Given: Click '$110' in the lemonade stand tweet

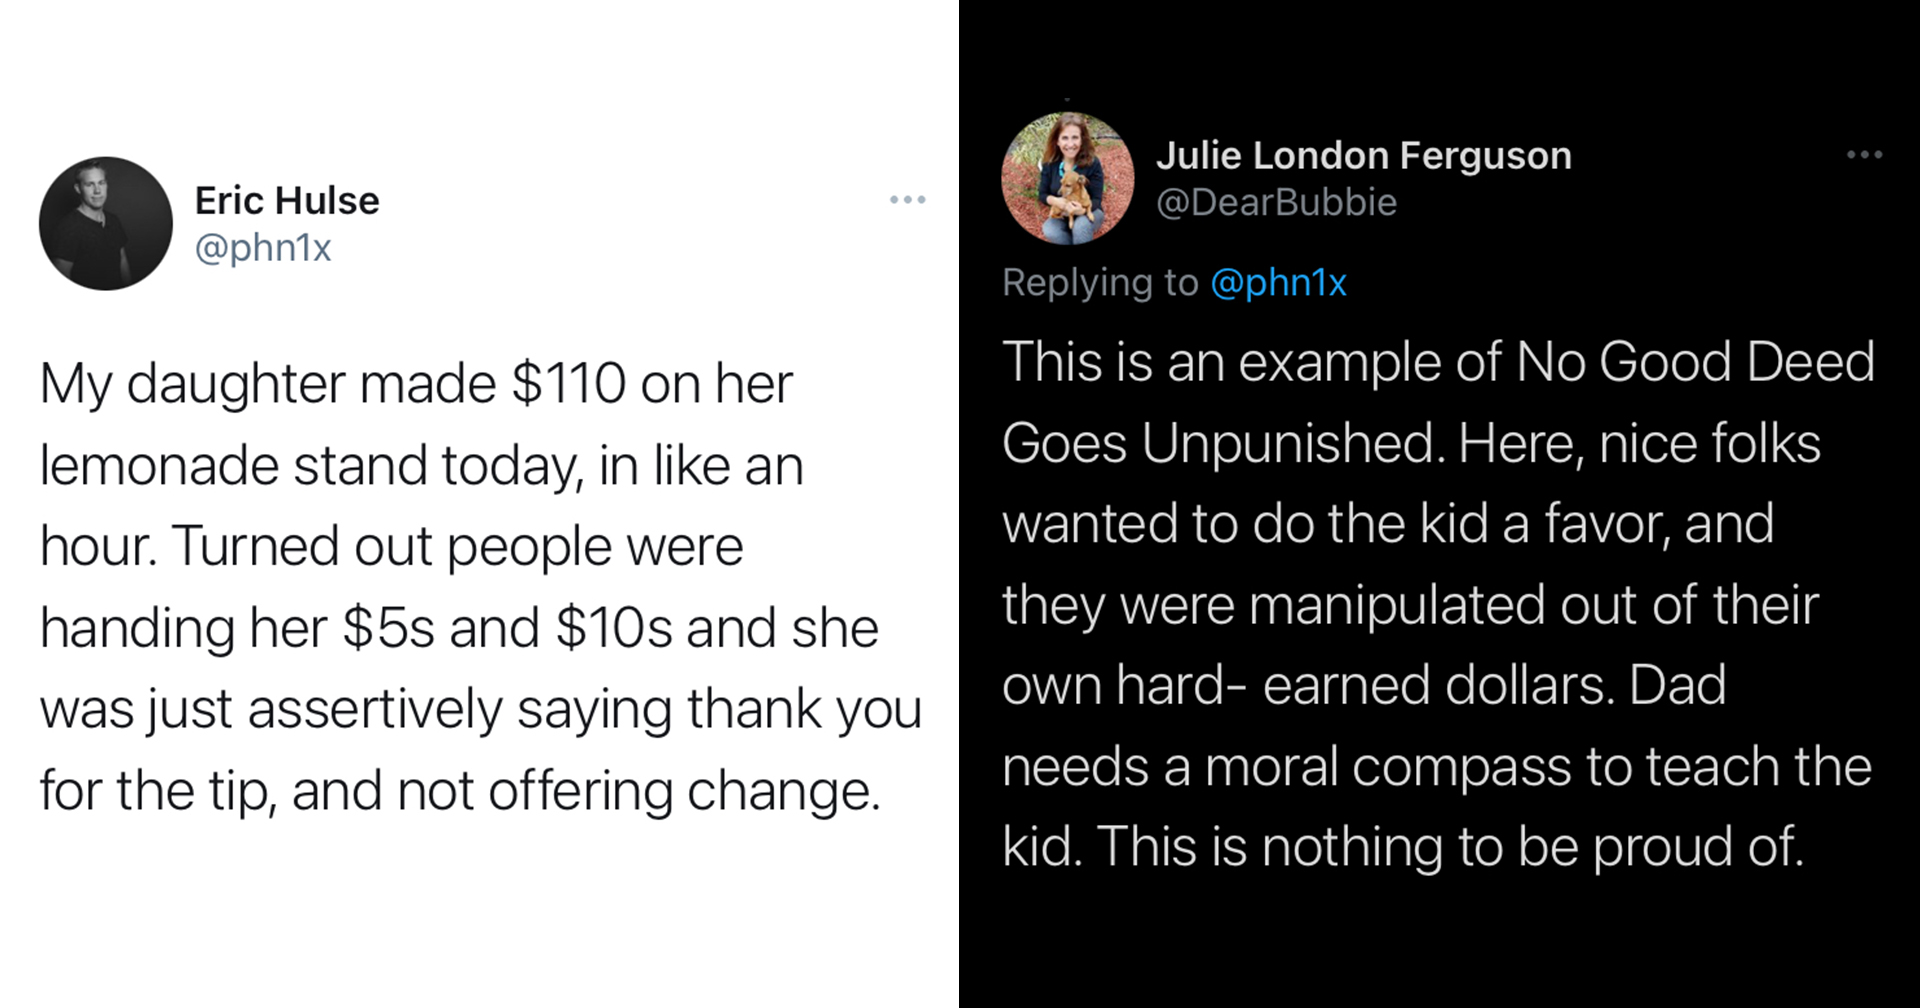Looking at the screenshot, I should tap(568, 384).
